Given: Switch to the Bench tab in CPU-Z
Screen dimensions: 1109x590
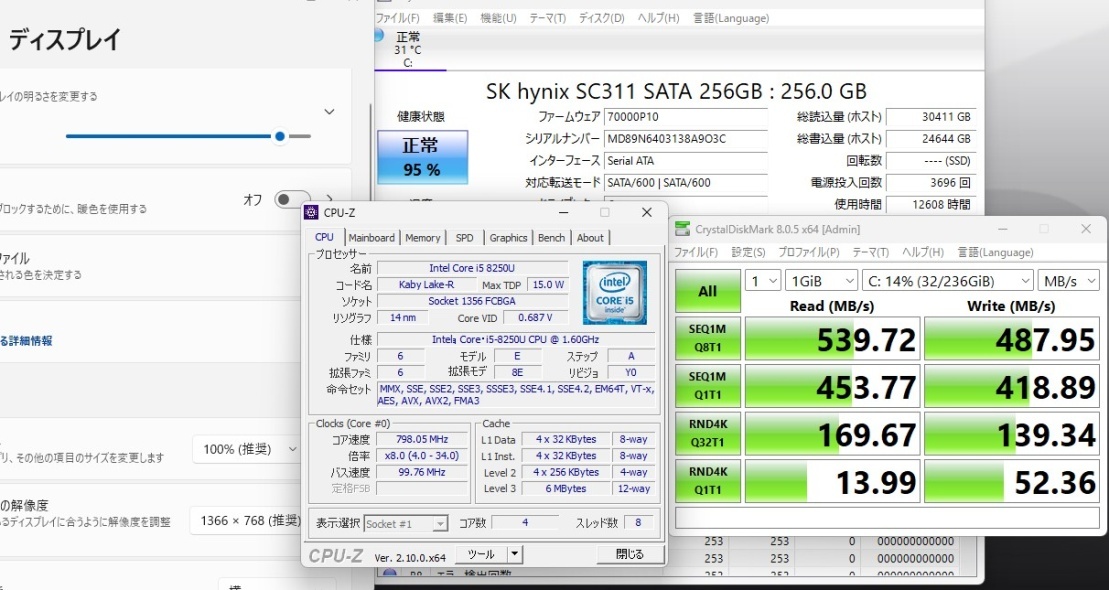Looking at the screenshot, I should pyautogui.click(x=551, y=238).
